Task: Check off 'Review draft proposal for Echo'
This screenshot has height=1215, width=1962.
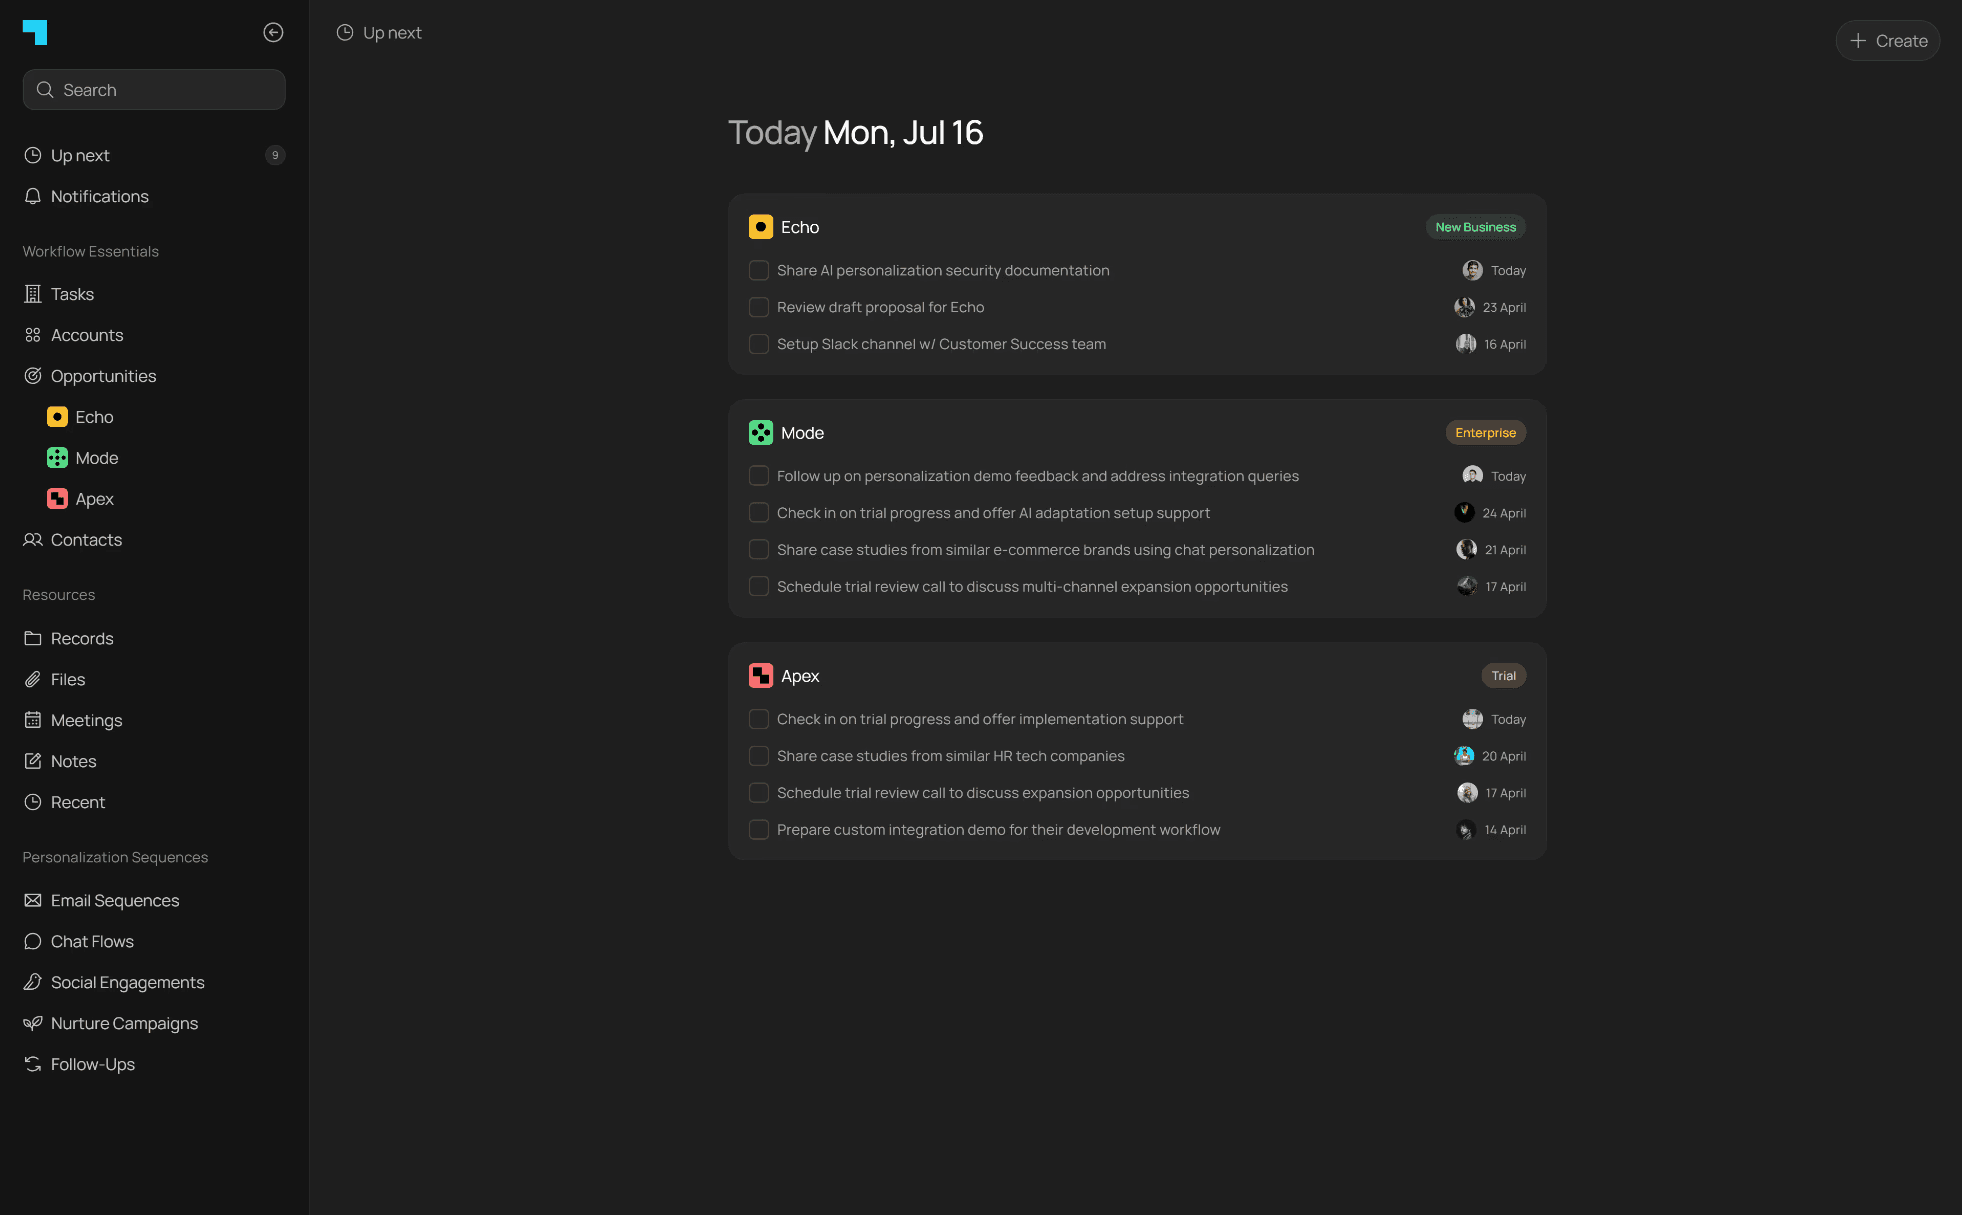Action: [x=759, y=308]
